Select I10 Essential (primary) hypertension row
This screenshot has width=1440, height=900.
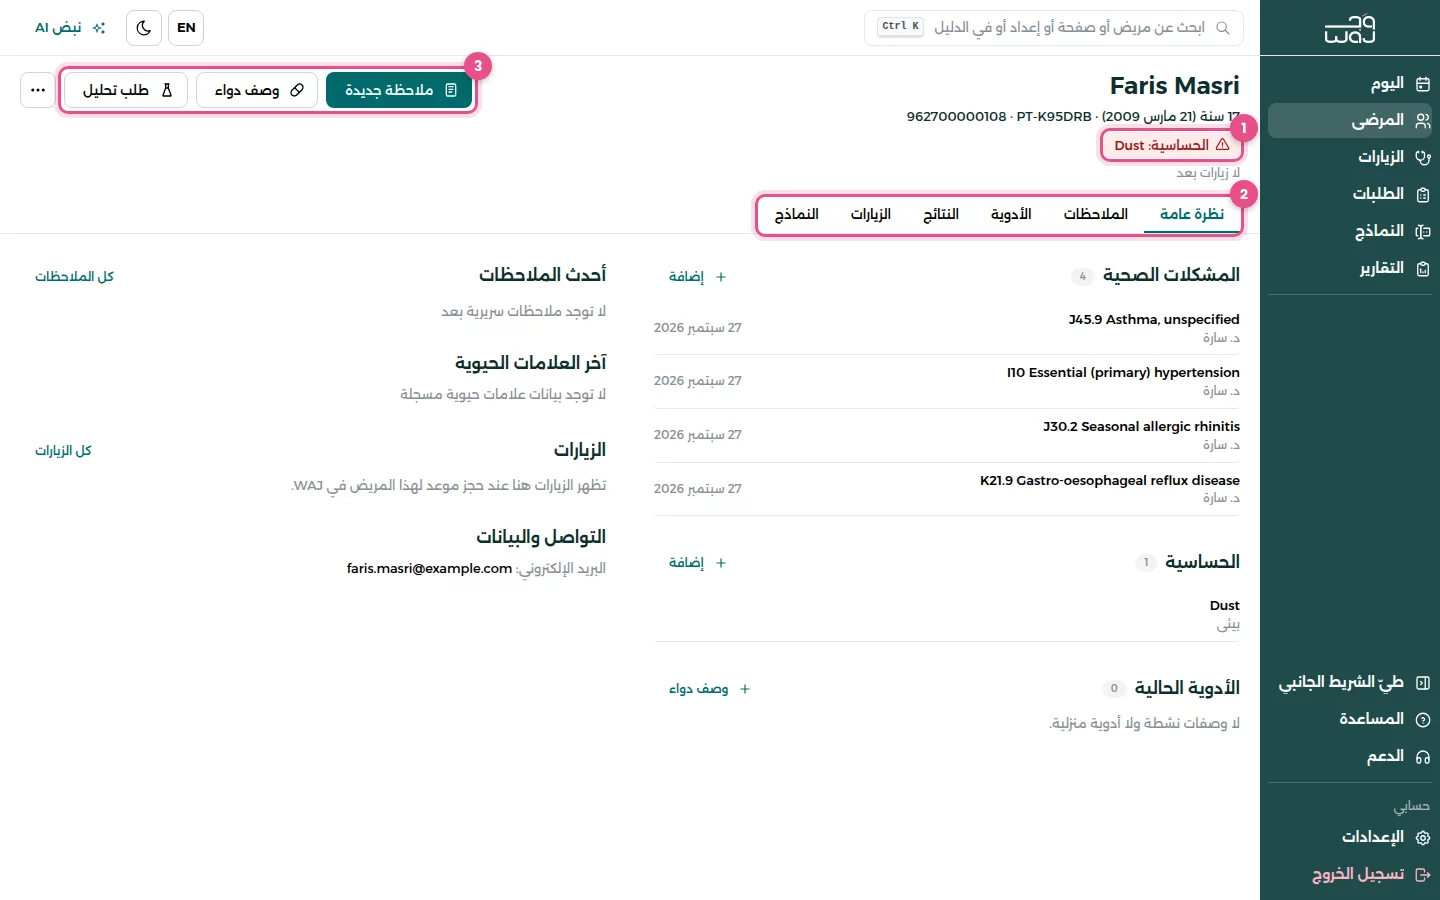pyautogui.click(x=947, y=381)
